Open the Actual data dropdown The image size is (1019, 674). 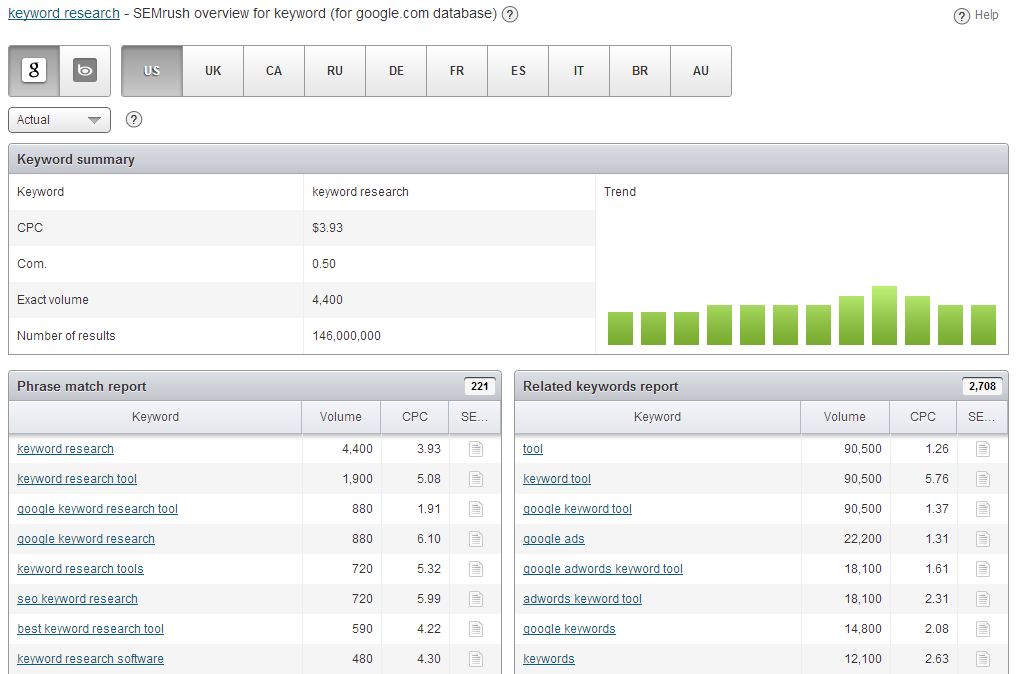[x=59, y=120]
